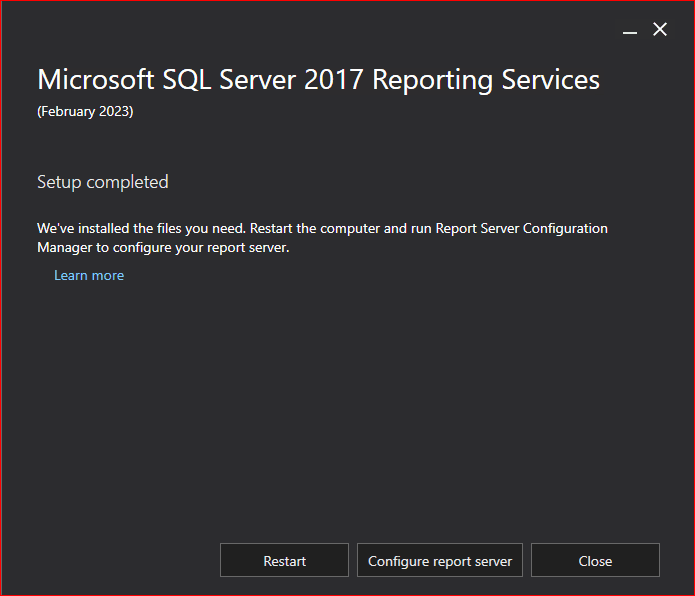
Task: Click the Close button at bottom
Action: click(595, 561)
